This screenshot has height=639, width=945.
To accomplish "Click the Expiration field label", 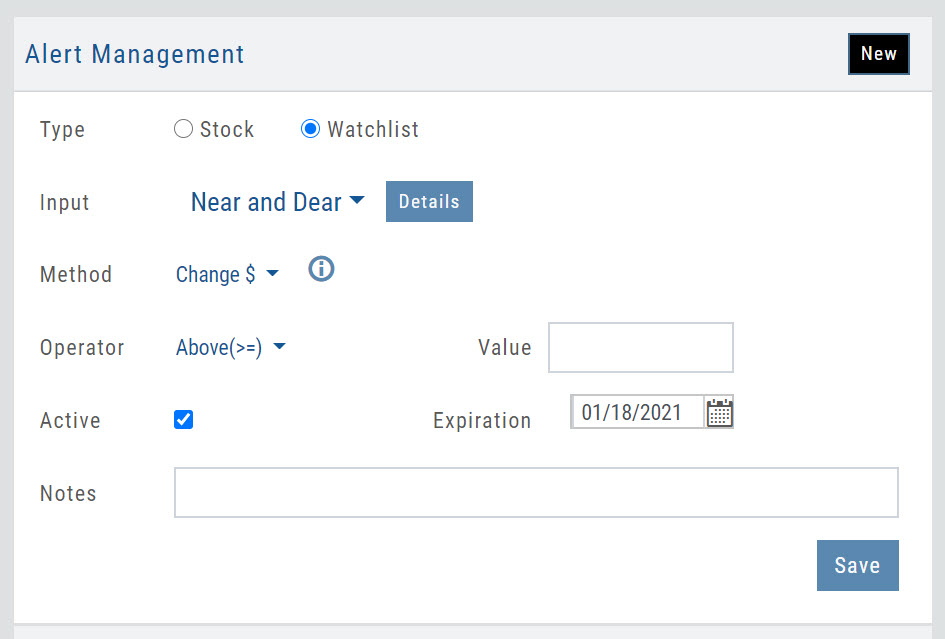I will [482, 421].
